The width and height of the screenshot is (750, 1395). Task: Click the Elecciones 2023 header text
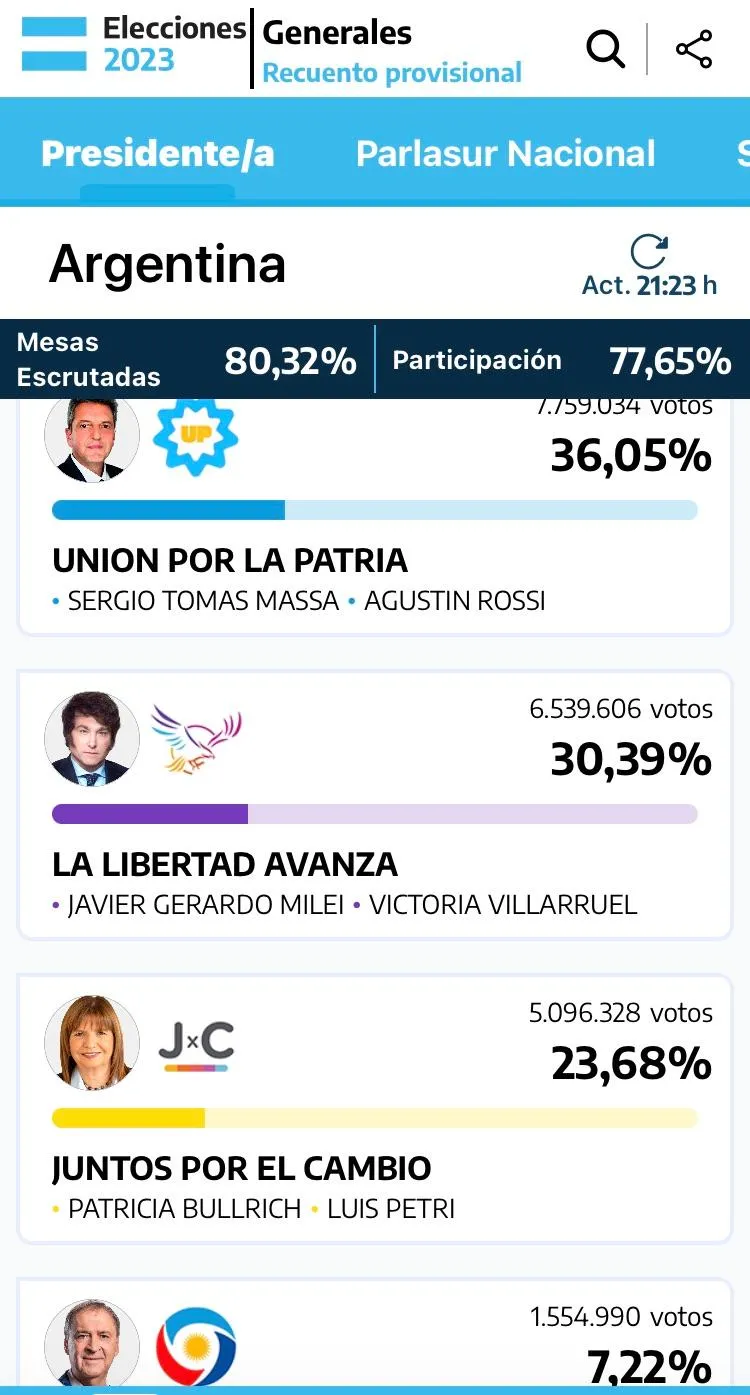point(174,44)
